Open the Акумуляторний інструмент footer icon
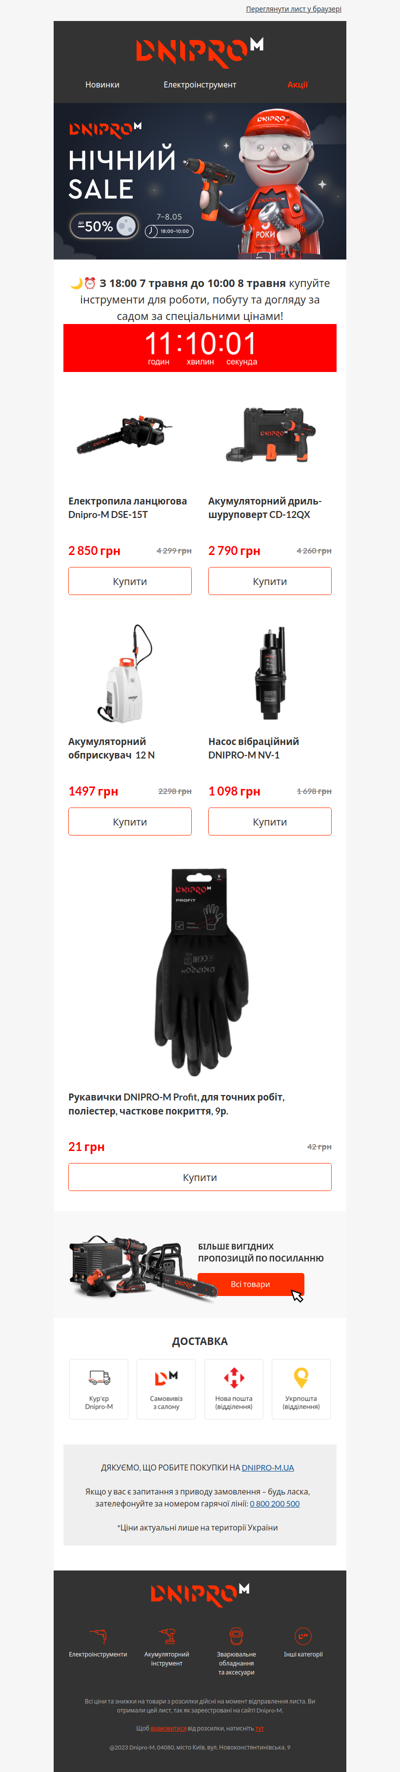The image size is (400, 1772). 167,1636
